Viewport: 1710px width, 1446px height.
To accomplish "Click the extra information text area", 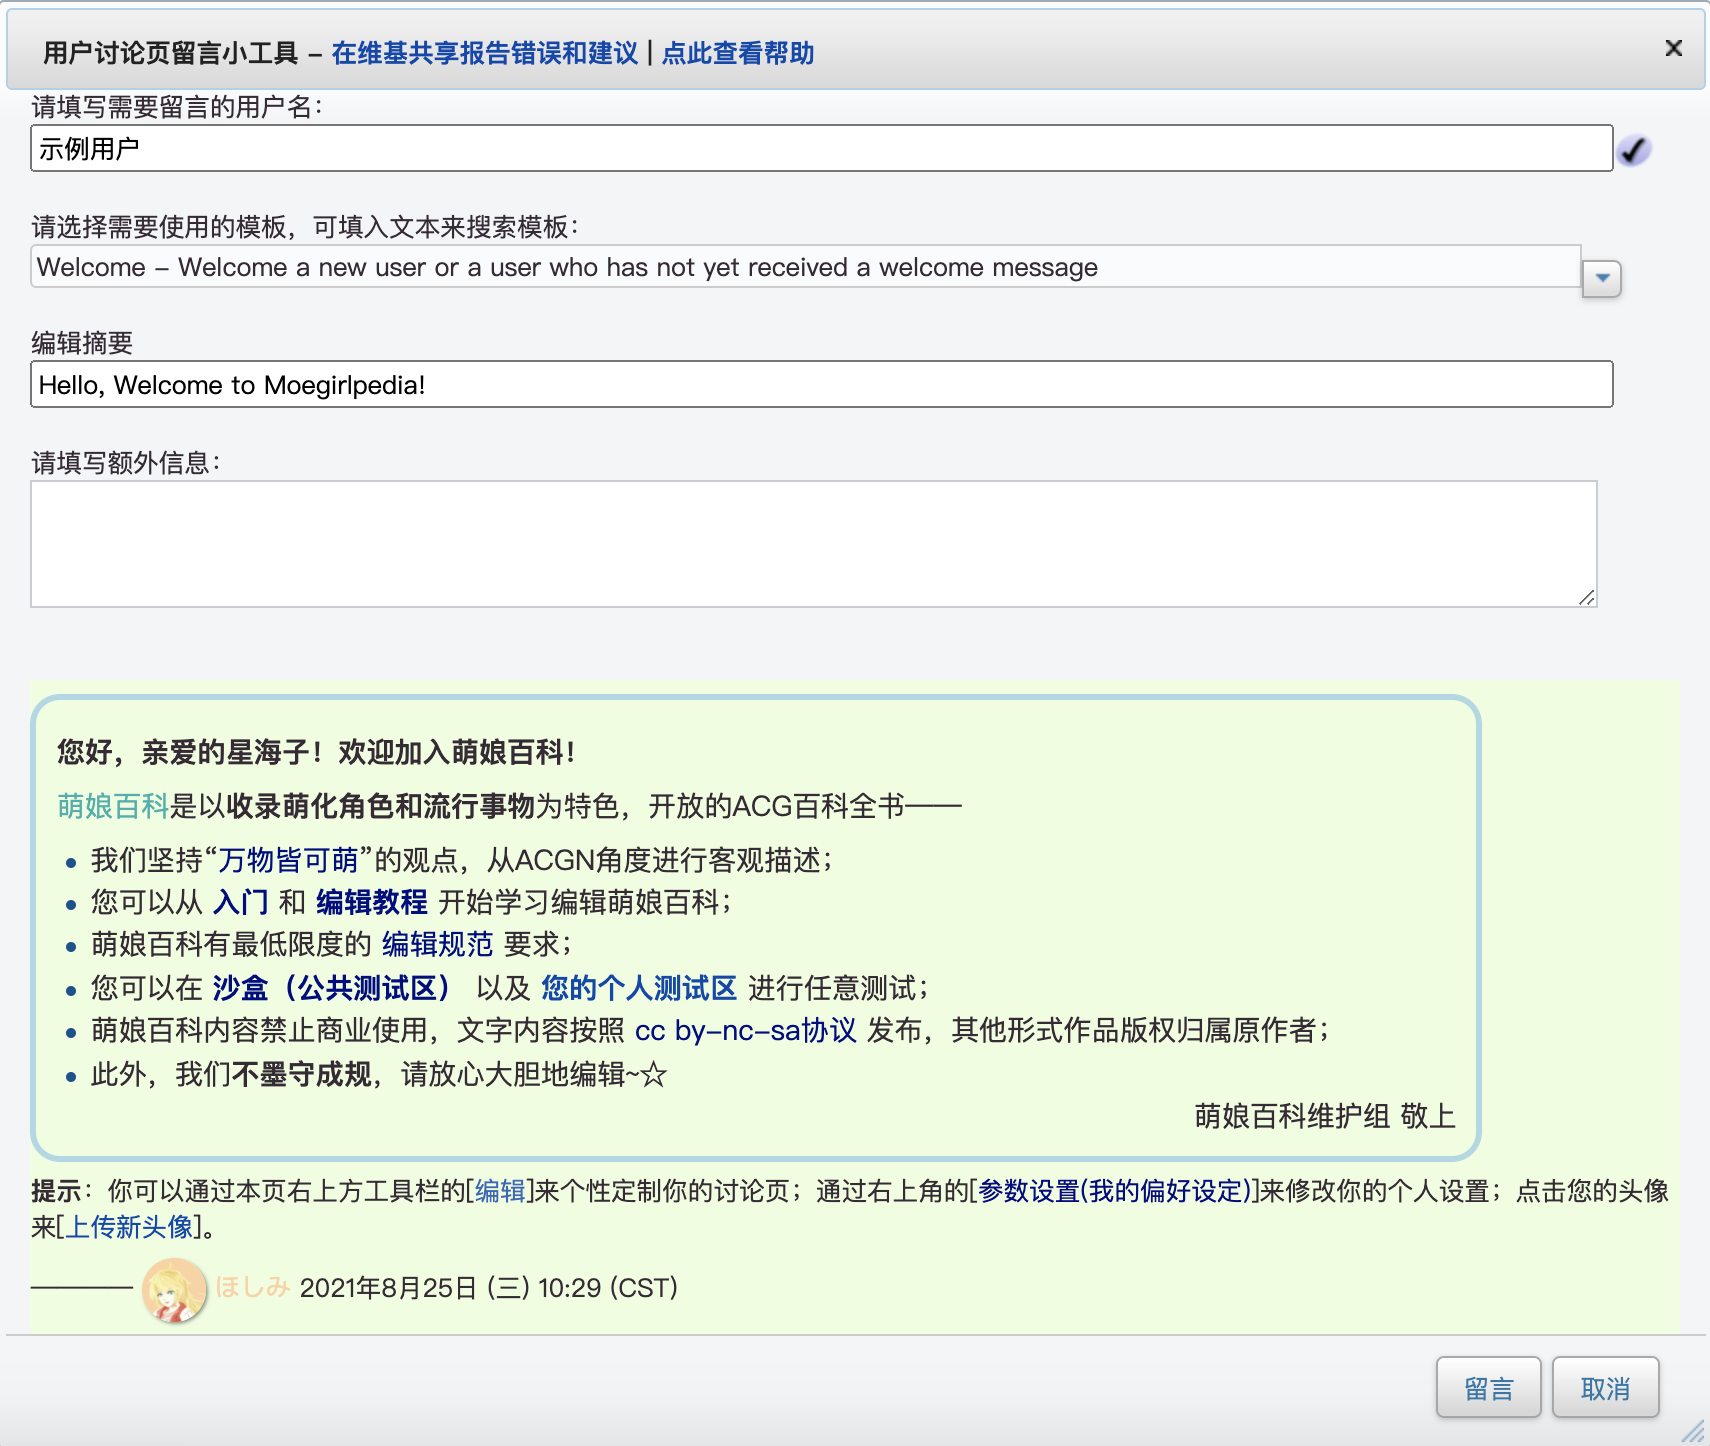I will click(x=812, y=544).
